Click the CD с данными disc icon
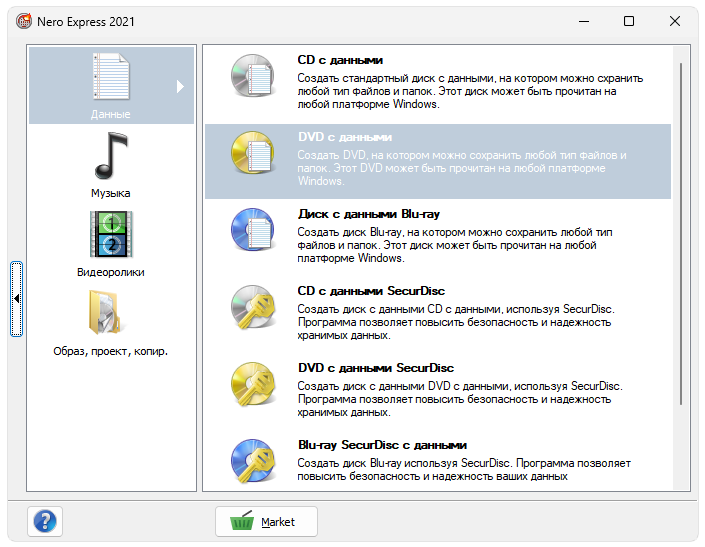The height and width of the screenshot is (547, 705). click(253, 76)
